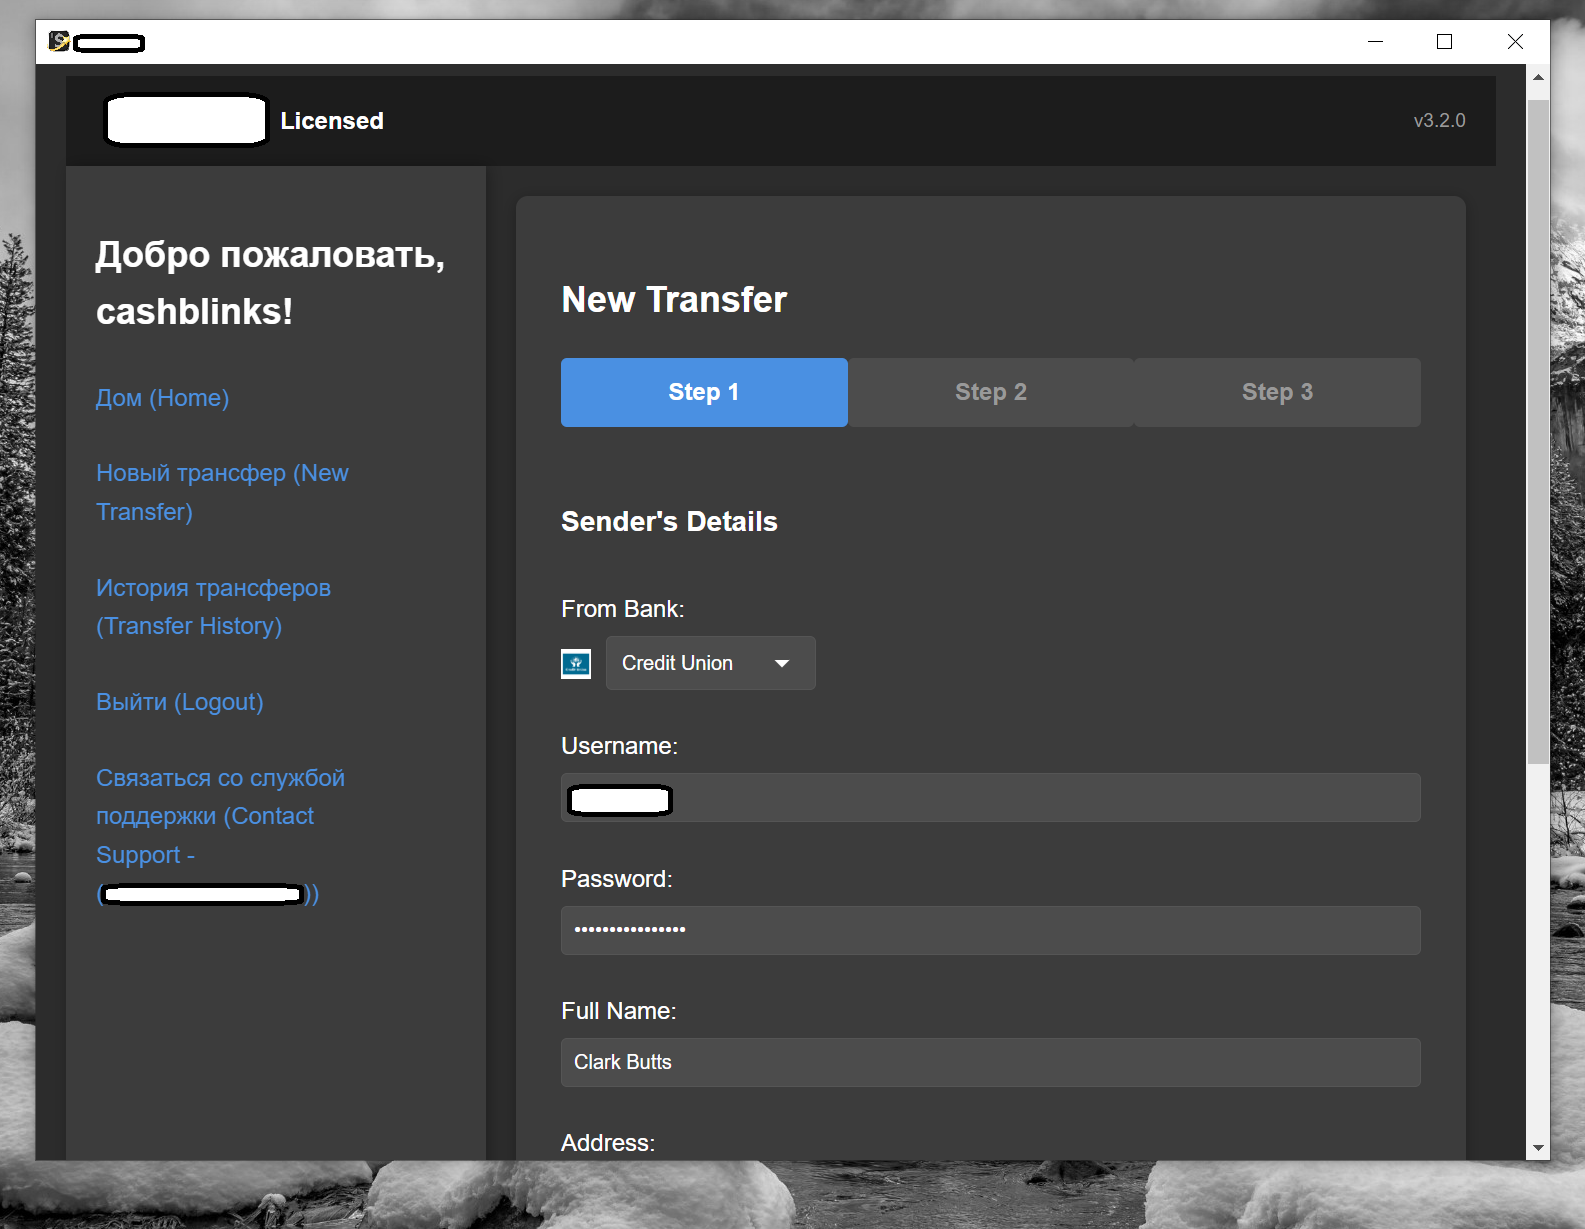
Task: Click the Username: label
Action: tap(619, 746)
